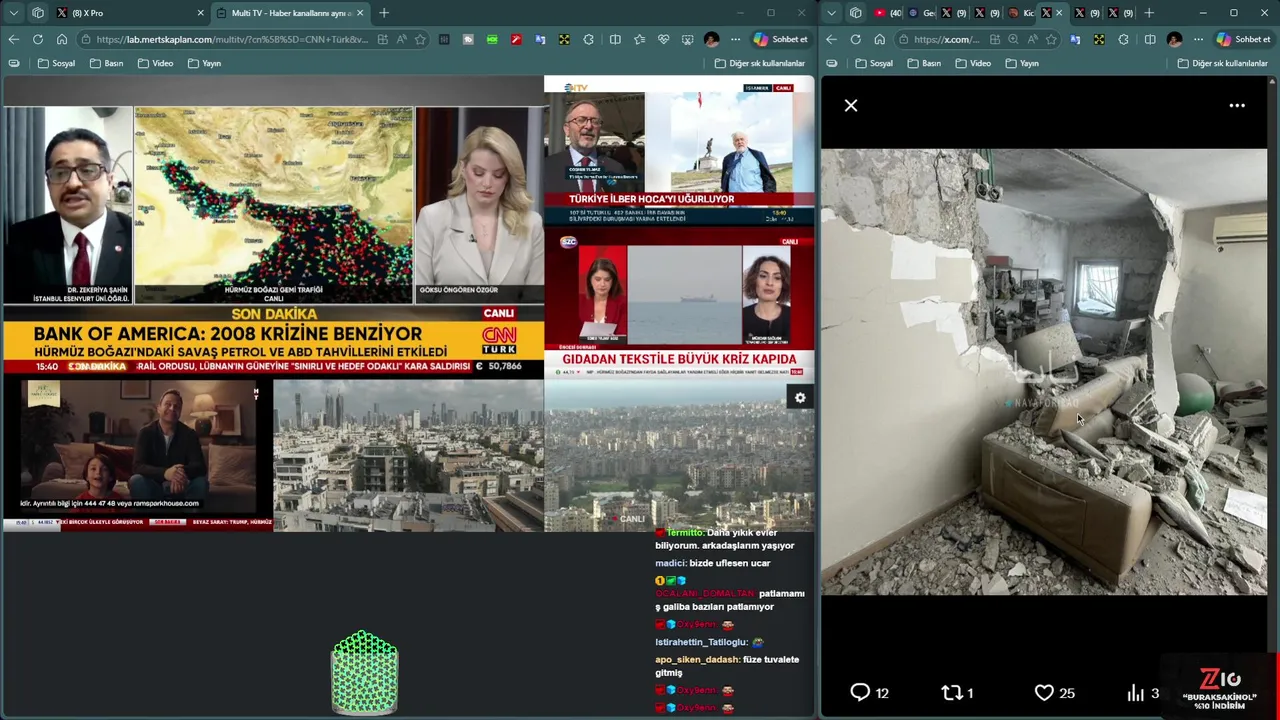Open extensions puzzle icon in right window
The width and height of the screenshot is (1280, 720).
tap(1124, 39)
